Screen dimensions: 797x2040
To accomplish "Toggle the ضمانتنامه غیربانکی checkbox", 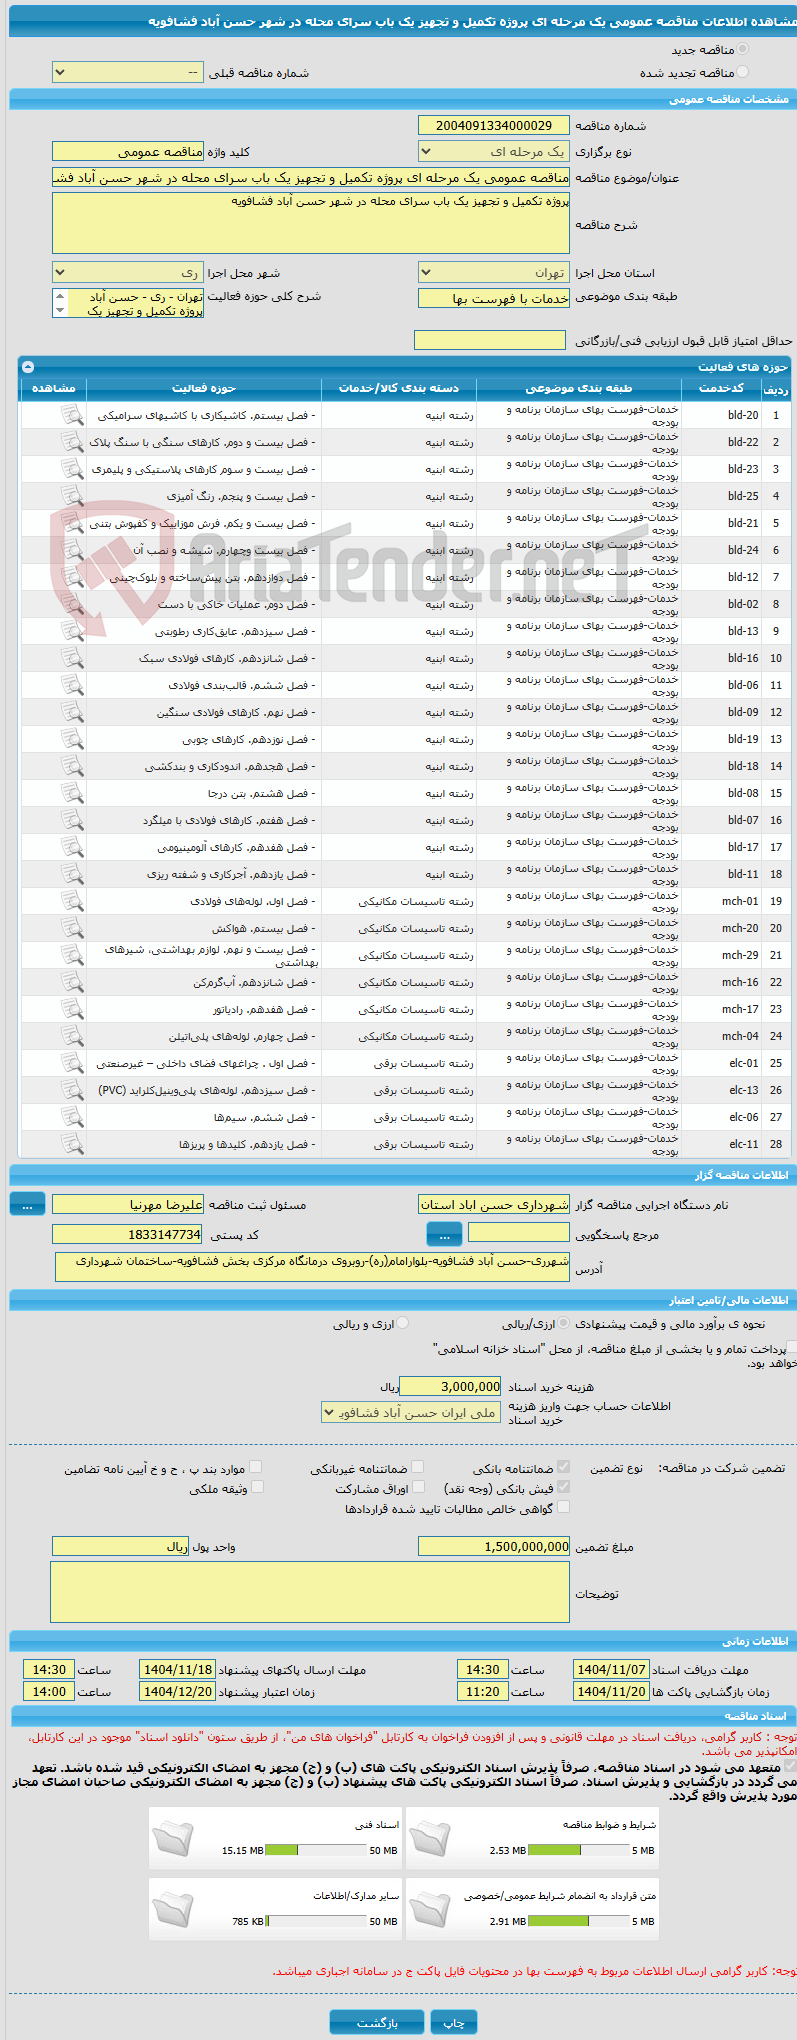I will point(418,1467).
